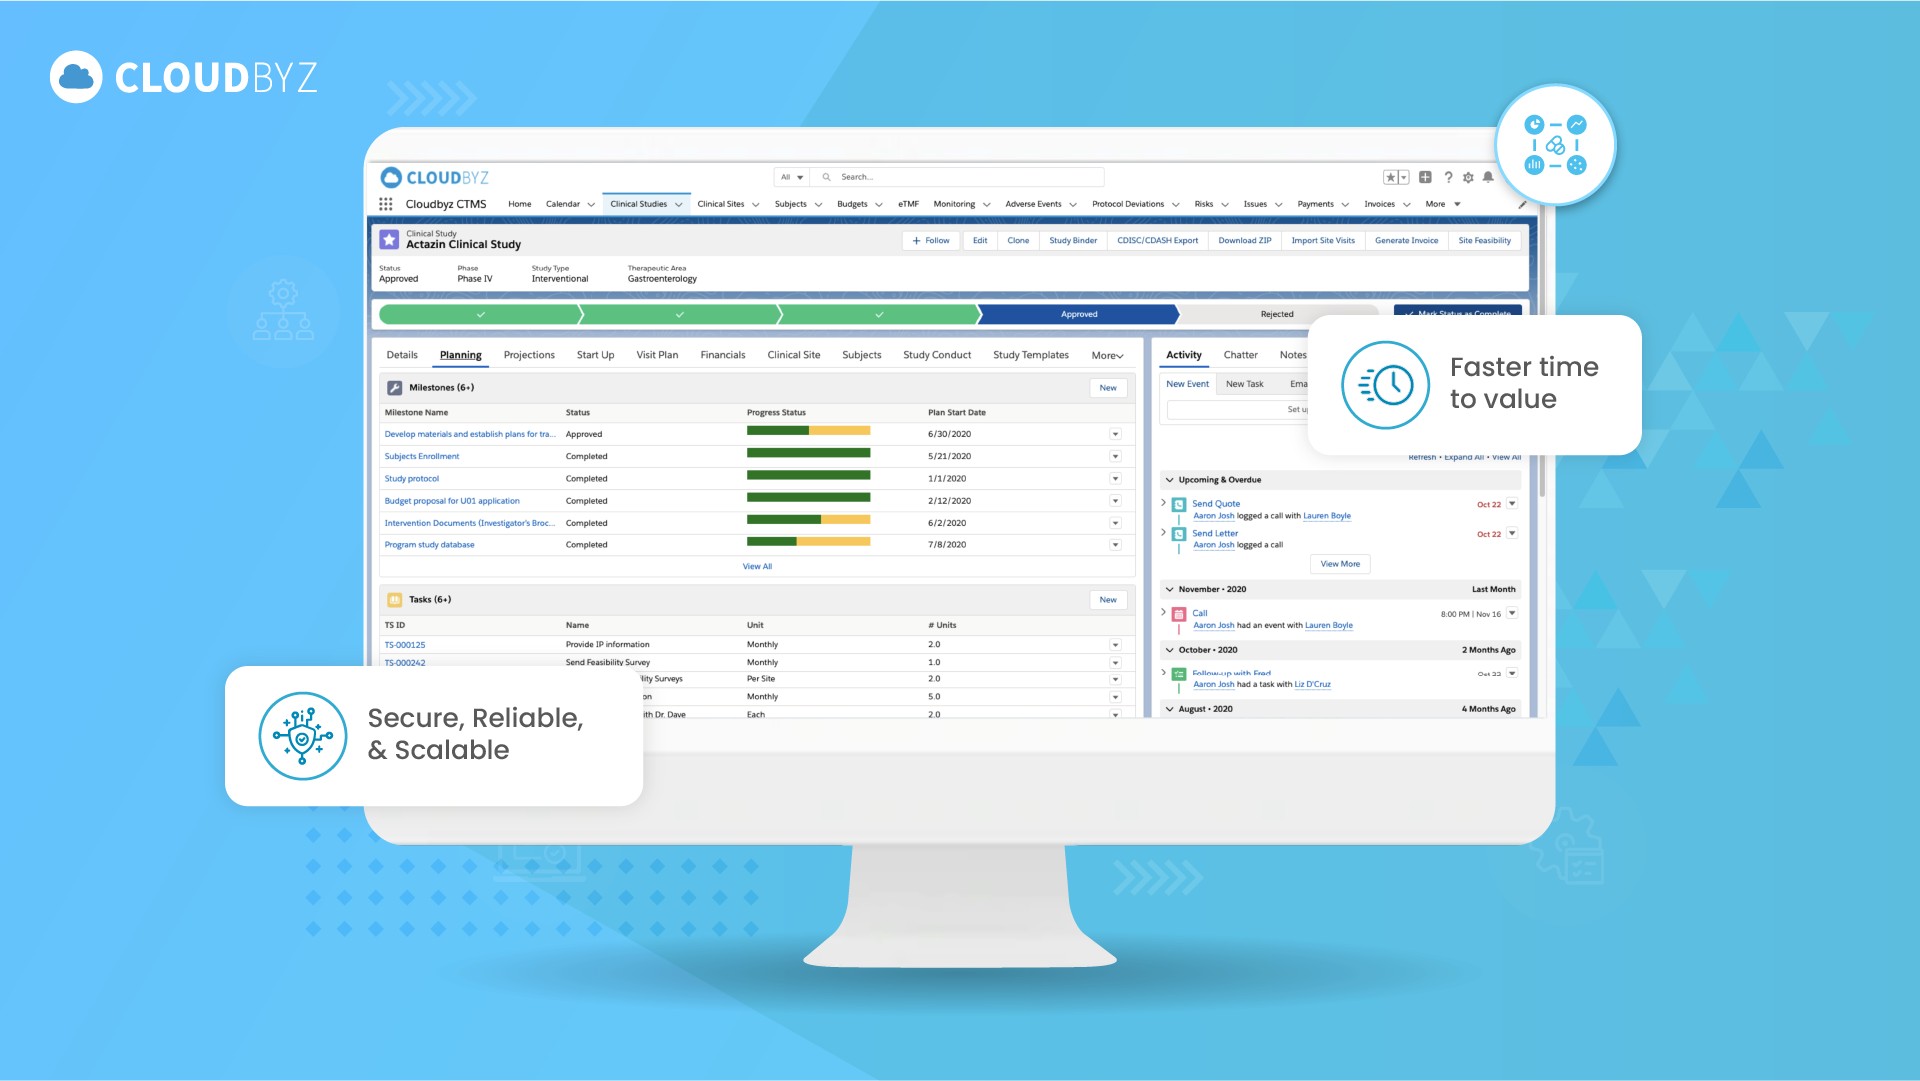Switch to the Projections tab
The height and width of the screenshot is (1081, 1920).
[x=529, y=355]
